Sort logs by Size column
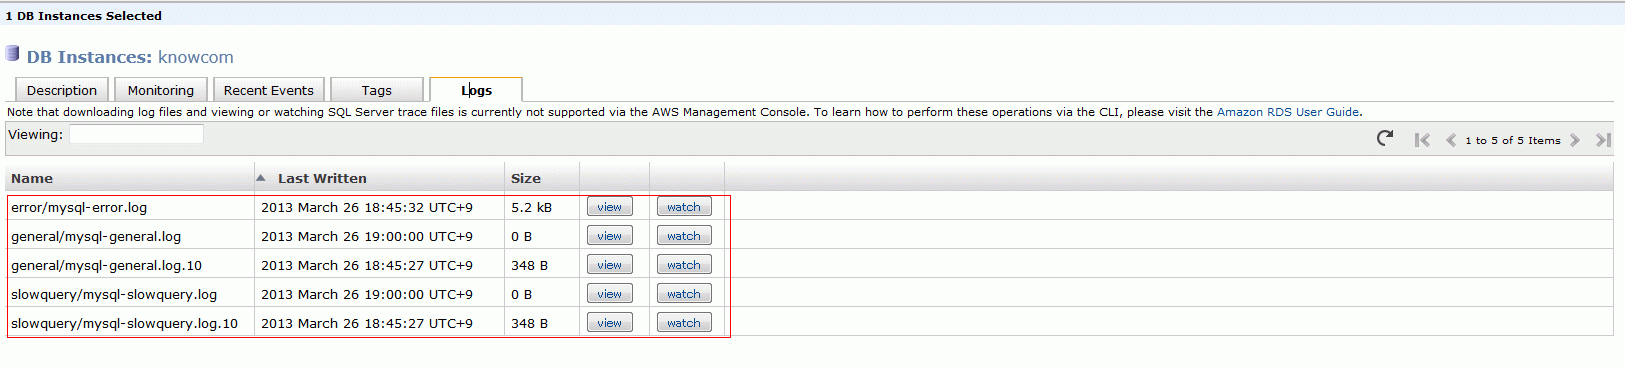The width and height of the screenshot is (1625, 369). [x=526, y=178]
